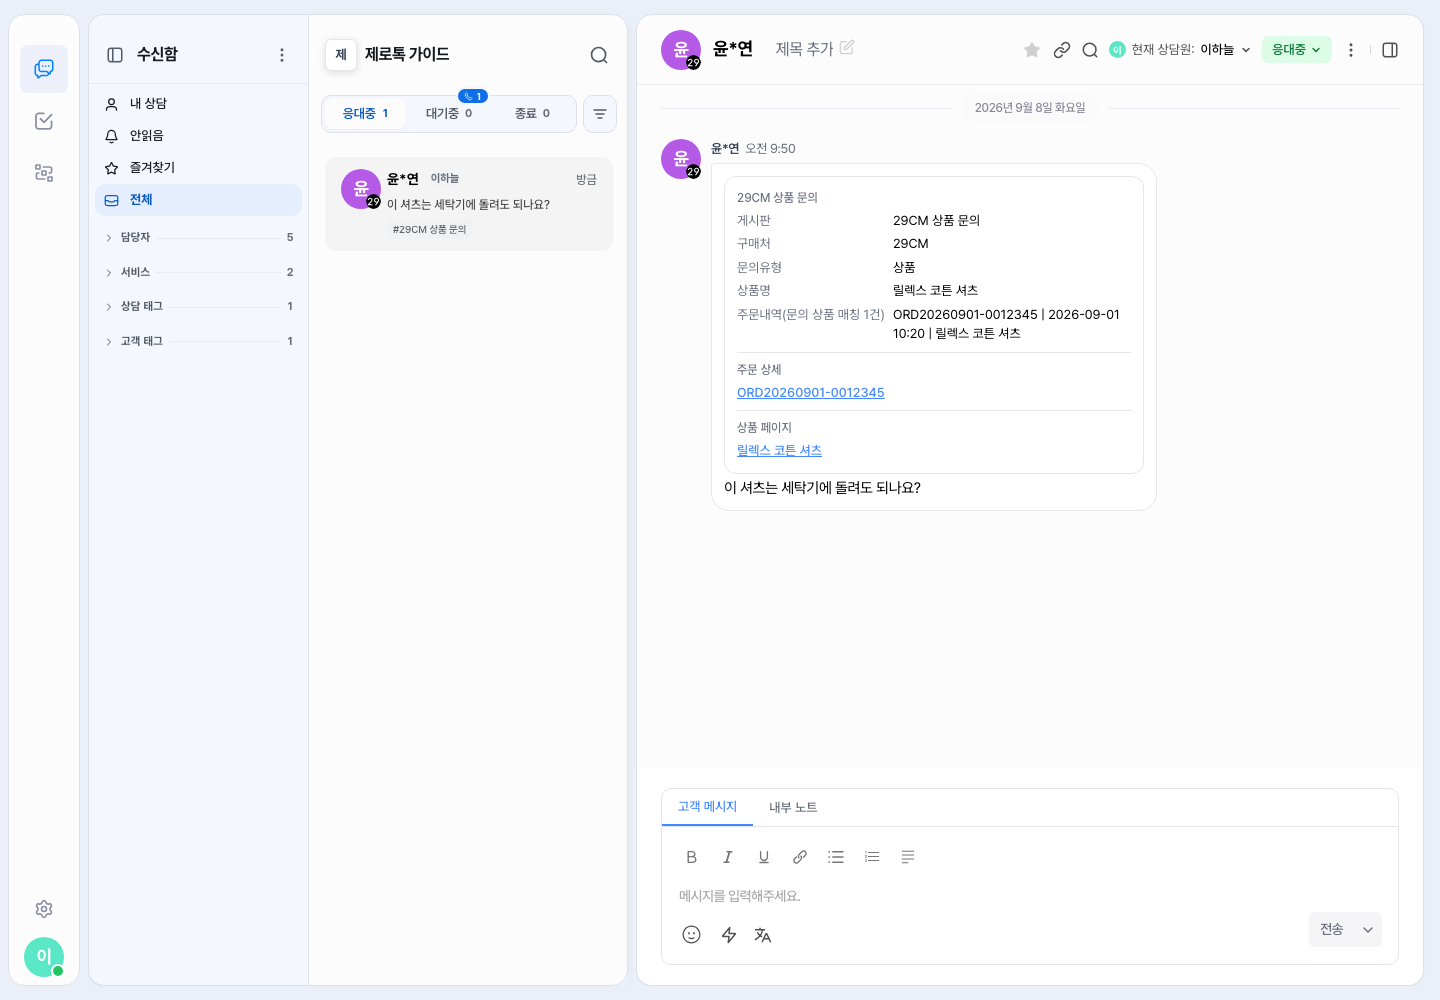
Task: Apply underline formatting
Action: [x=764, y=857]
